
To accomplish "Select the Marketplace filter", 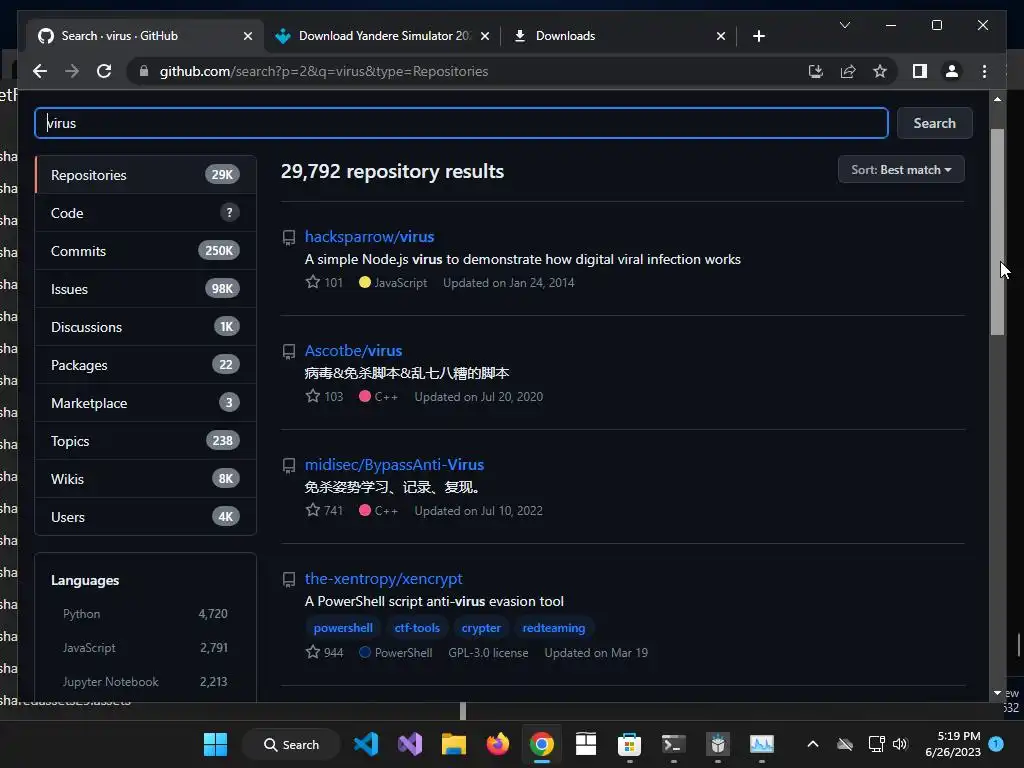I will pyautogui.click(x=145, y=403).
